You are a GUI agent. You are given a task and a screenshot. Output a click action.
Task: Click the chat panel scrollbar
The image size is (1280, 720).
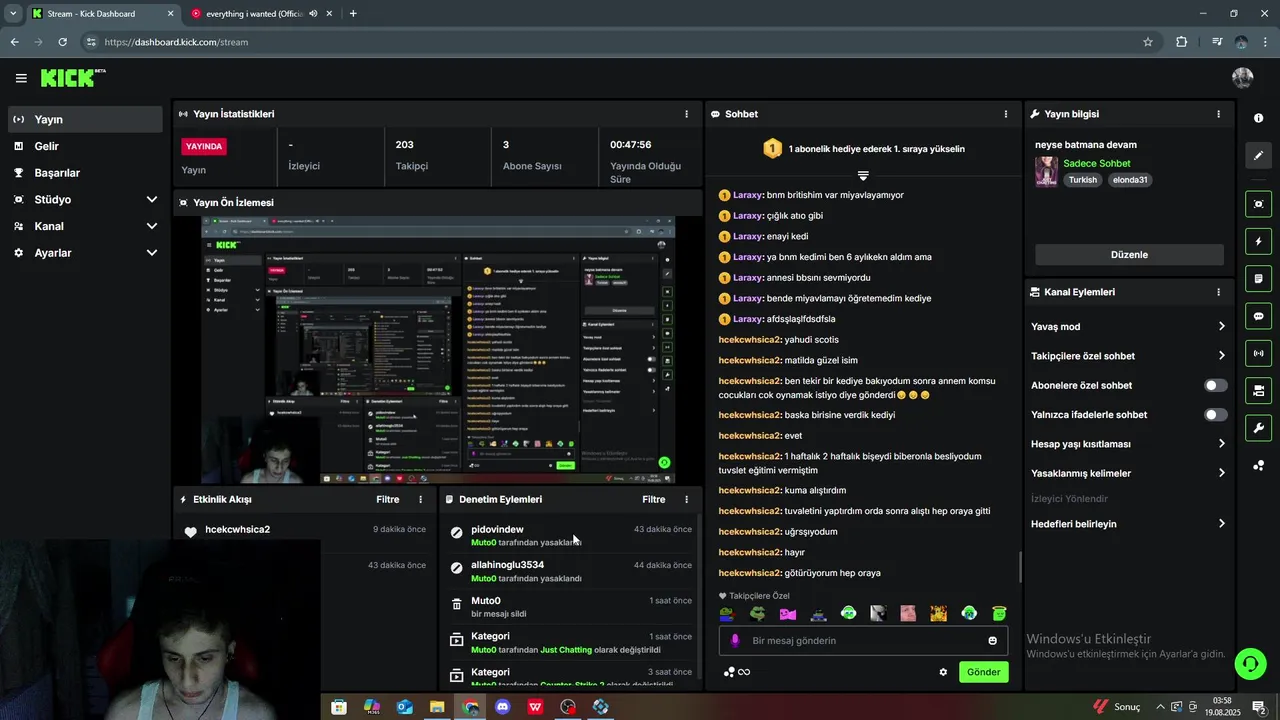pos(1020,567)
